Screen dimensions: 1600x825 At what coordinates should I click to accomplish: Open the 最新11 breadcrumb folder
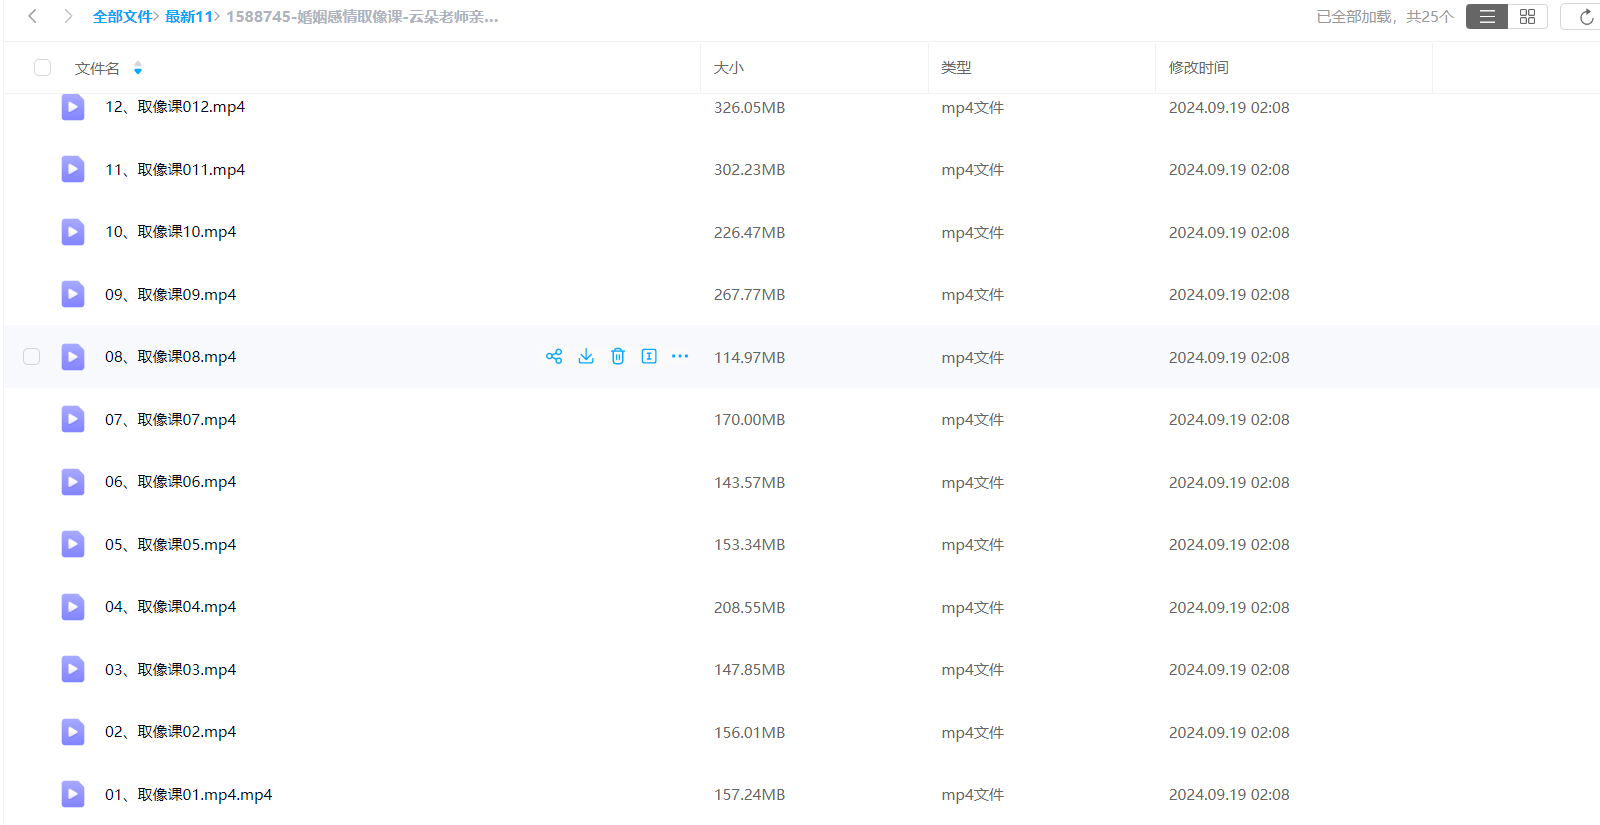point(189,17)
